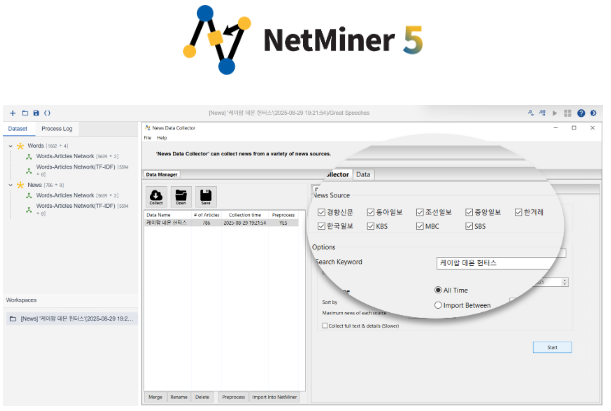The height and width of the screenshot is (411, 611).
Task: Click the run/play arrow icon at top right
Action: (x=554, y=113)
